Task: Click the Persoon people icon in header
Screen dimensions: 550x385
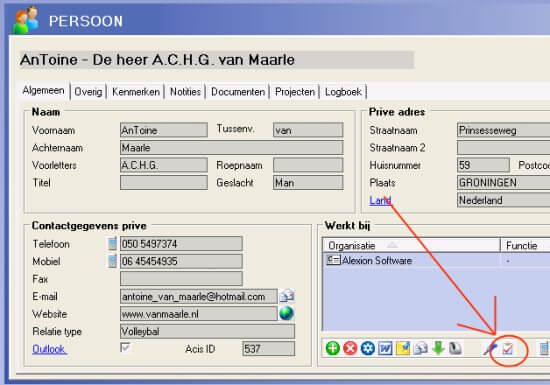Action: coord(26,20)
